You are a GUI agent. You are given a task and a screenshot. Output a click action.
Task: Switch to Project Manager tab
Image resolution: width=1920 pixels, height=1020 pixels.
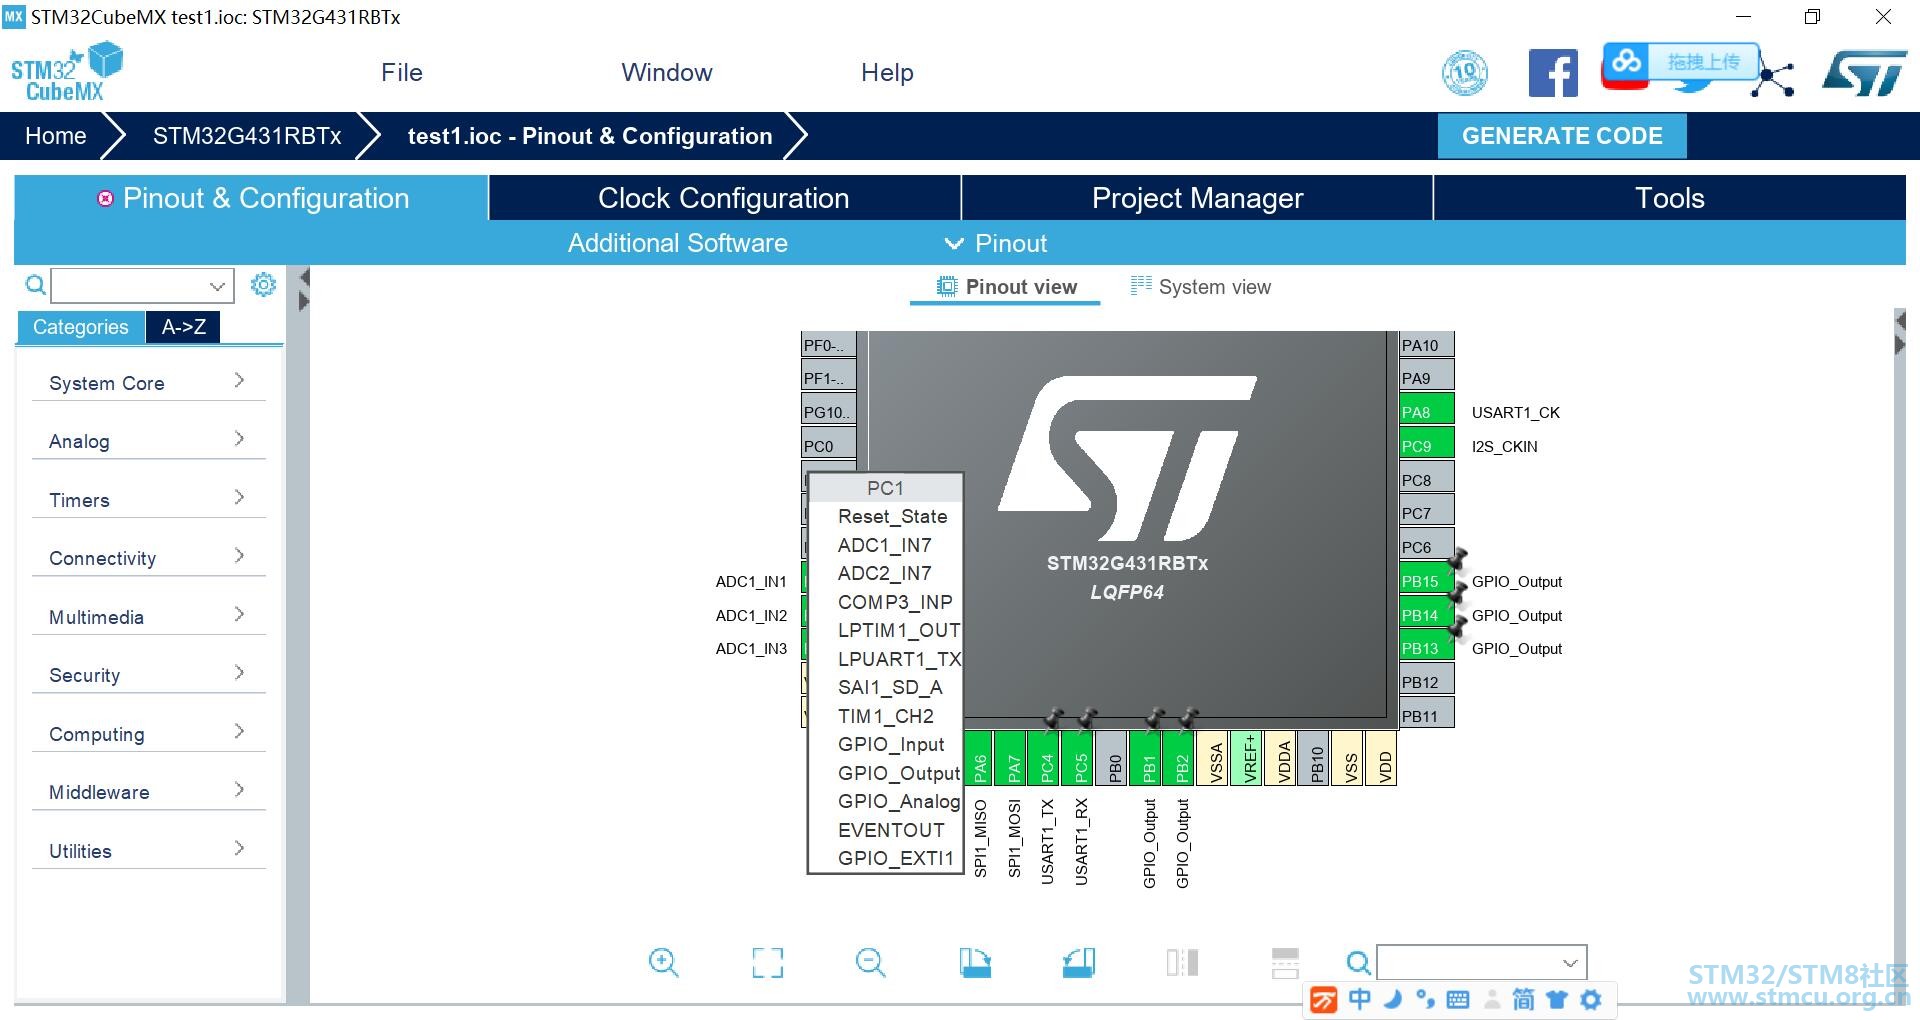pos(1197,198)
